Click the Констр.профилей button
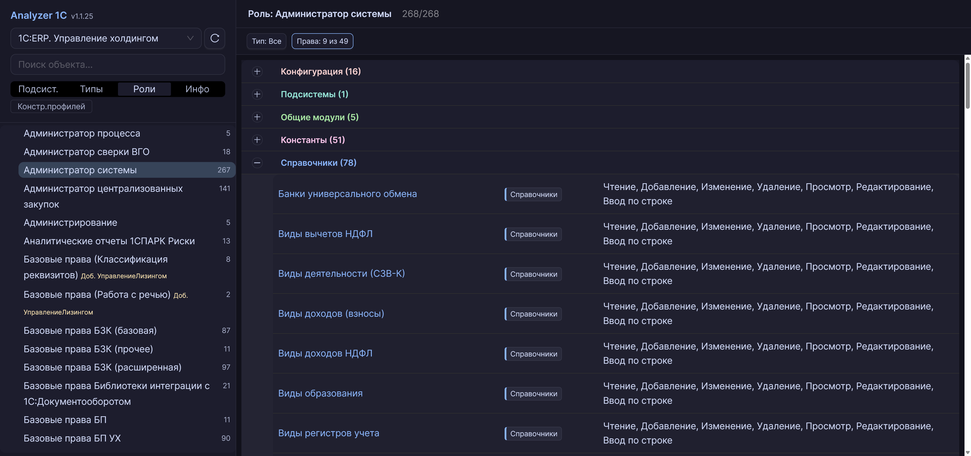 pos(51,107)
